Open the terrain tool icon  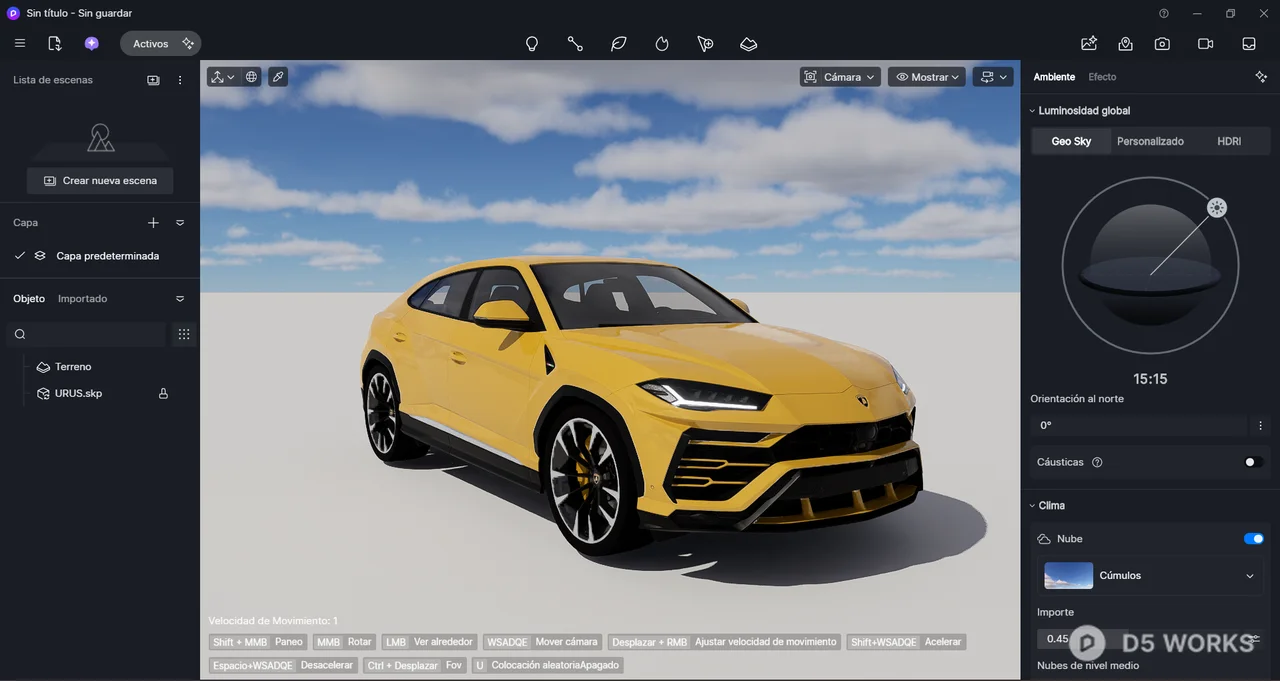749,44
